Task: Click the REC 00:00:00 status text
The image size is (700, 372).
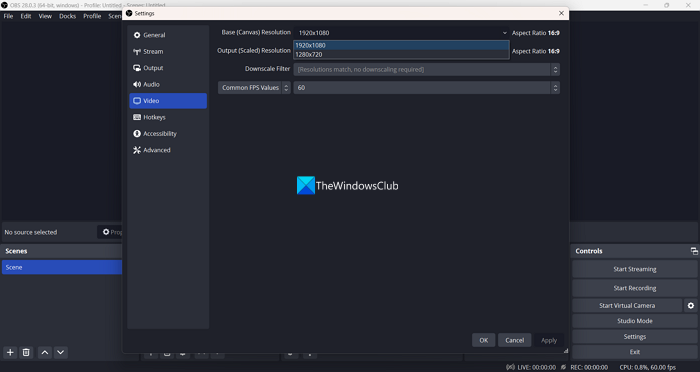Action: [x=589, y=367]
